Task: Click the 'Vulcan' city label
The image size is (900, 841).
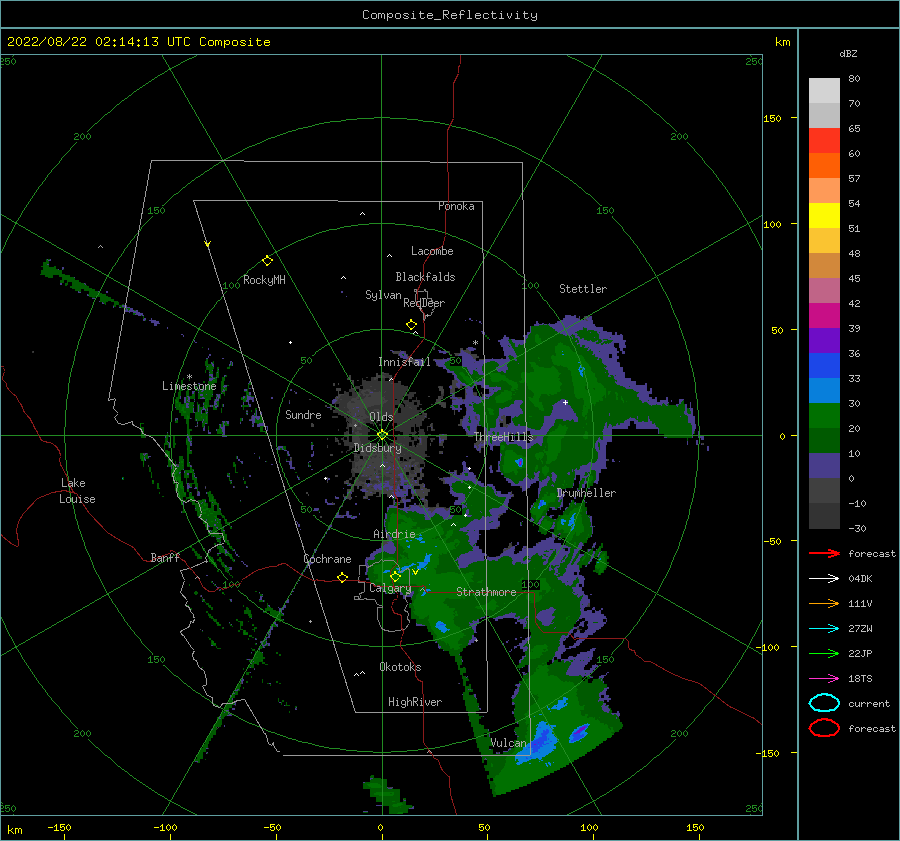Action: 508,743
